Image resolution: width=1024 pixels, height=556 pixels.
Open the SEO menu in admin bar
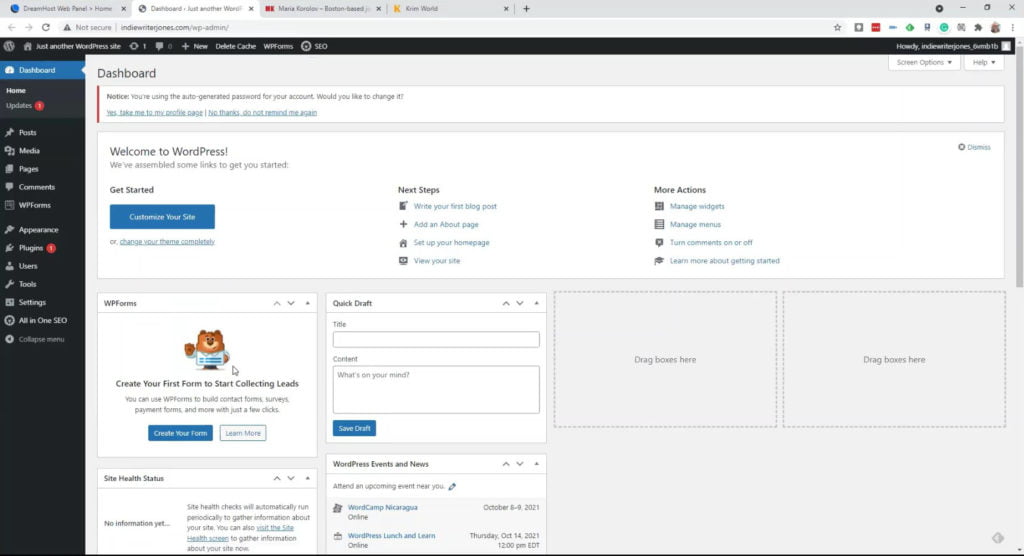point(314,46)
